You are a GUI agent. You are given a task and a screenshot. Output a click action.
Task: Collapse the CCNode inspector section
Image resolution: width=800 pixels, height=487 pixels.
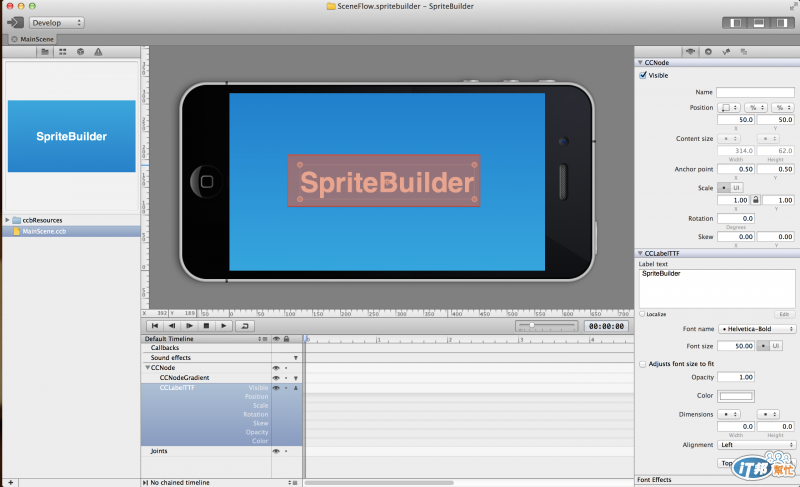(640, 63)
